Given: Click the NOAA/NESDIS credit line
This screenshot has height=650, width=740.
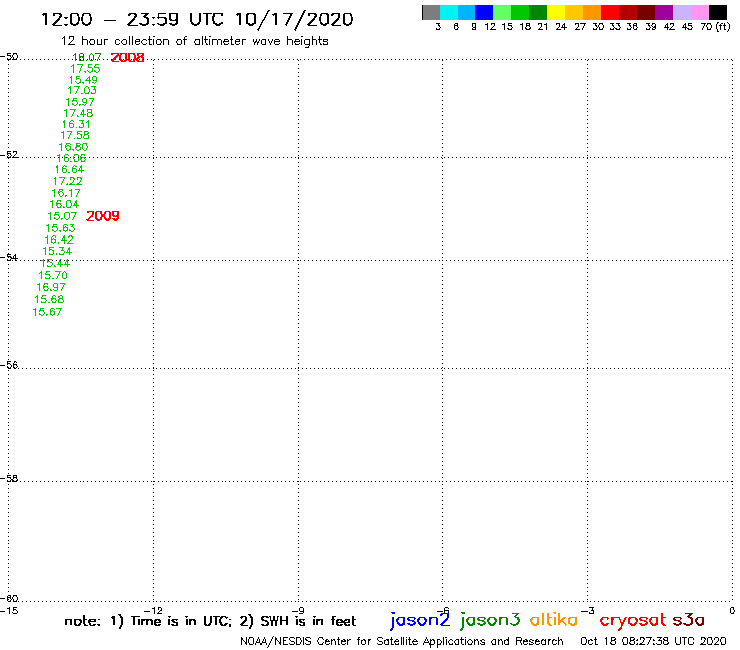Looking at the screenshot, I should pos(402,642).
